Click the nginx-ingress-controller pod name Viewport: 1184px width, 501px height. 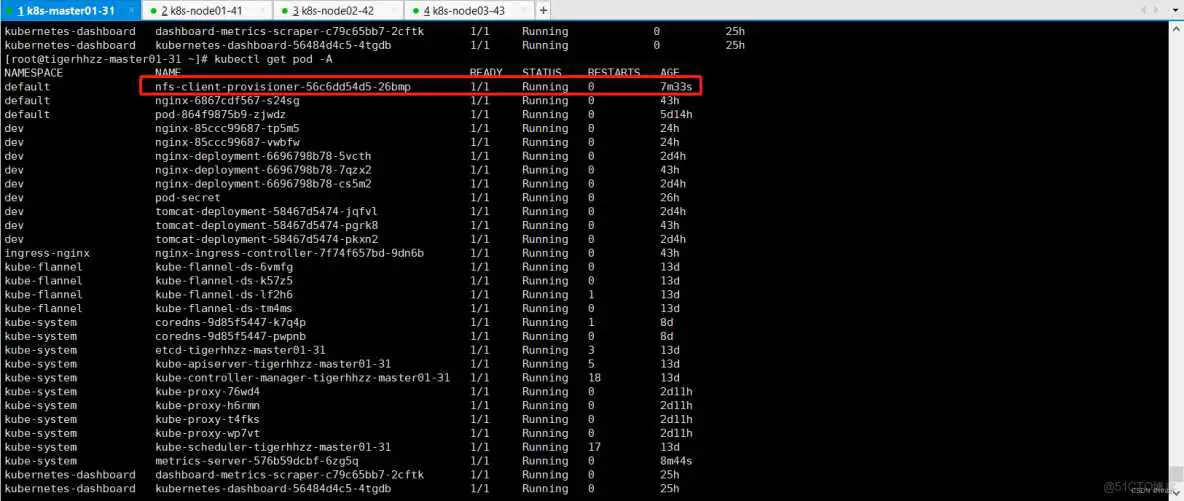(289, 253)
